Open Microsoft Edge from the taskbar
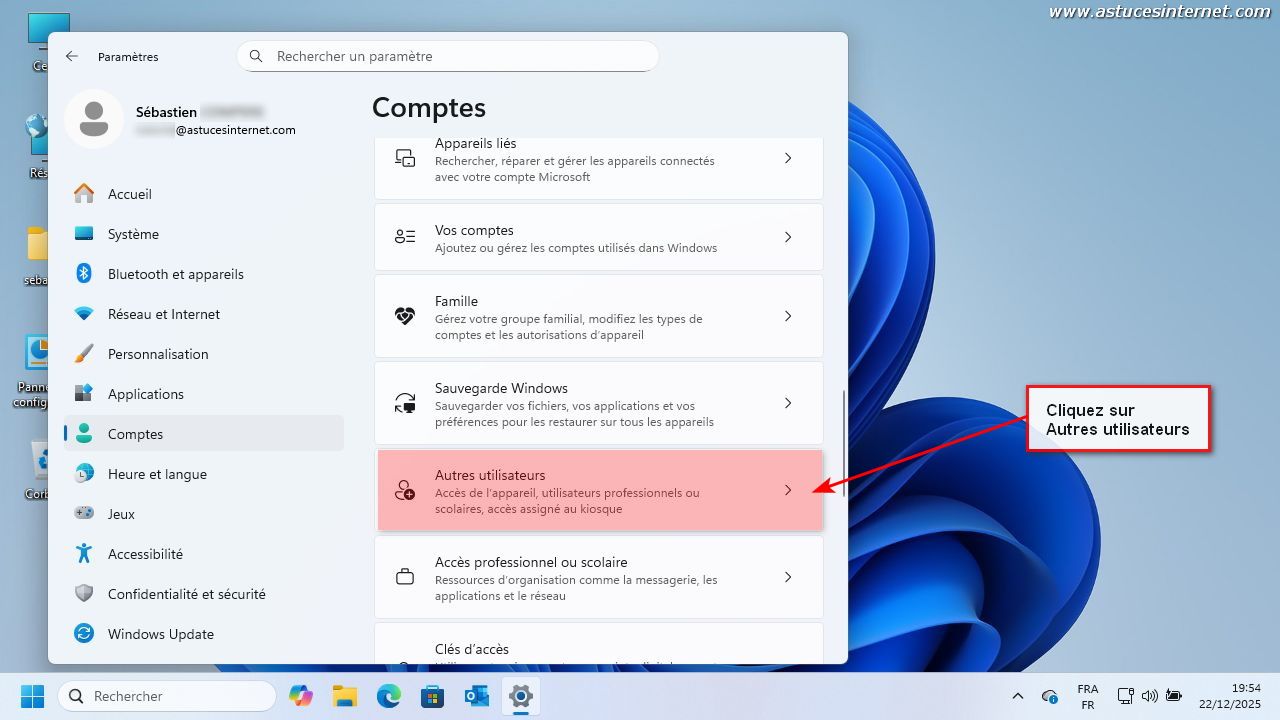This screenshot has height=720, width=1280. (x=388, y=696)
